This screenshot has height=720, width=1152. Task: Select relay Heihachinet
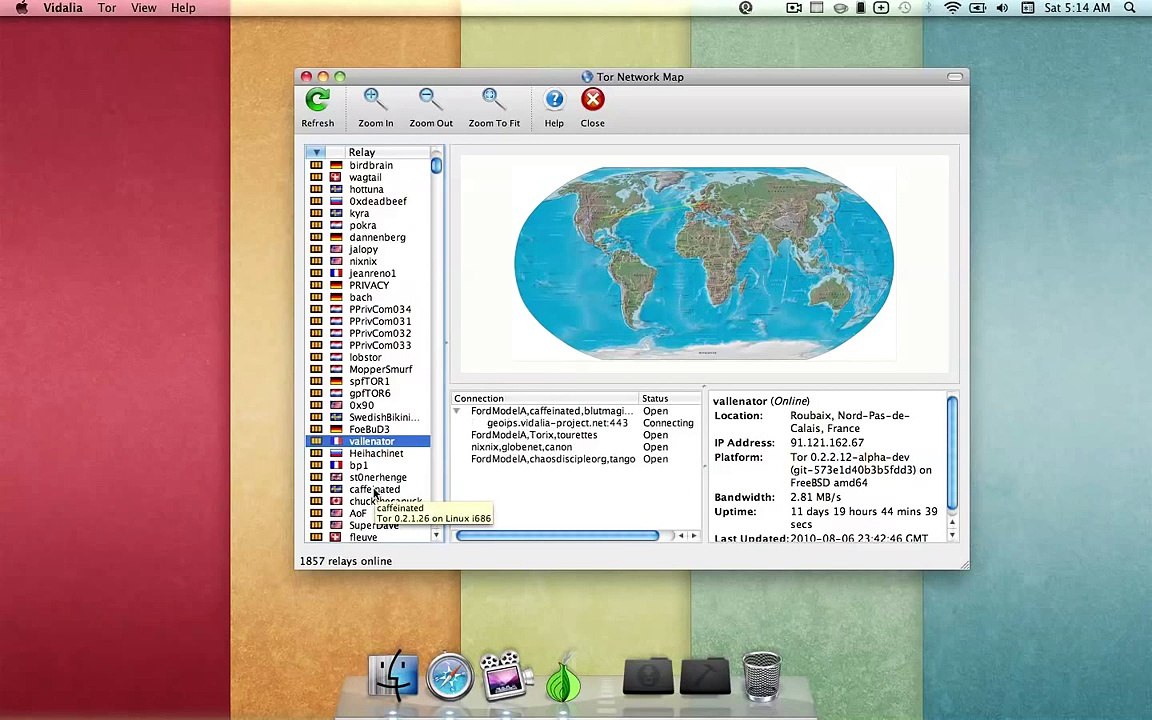point(368,453)
